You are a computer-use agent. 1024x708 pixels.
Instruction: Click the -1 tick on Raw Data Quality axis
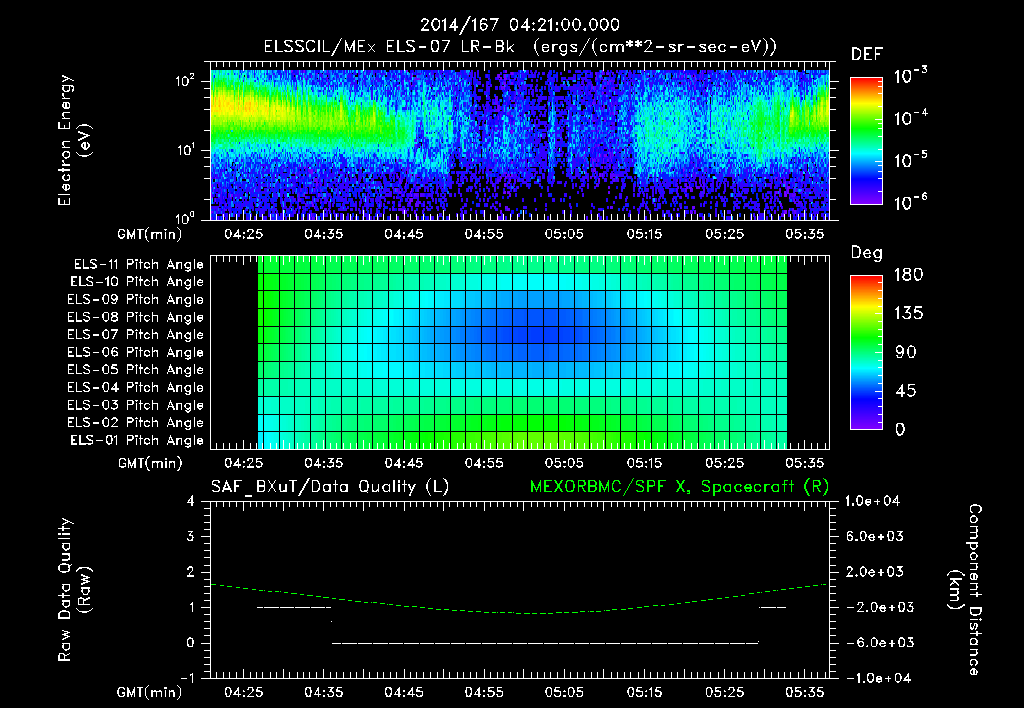click(x=187, y=678)
